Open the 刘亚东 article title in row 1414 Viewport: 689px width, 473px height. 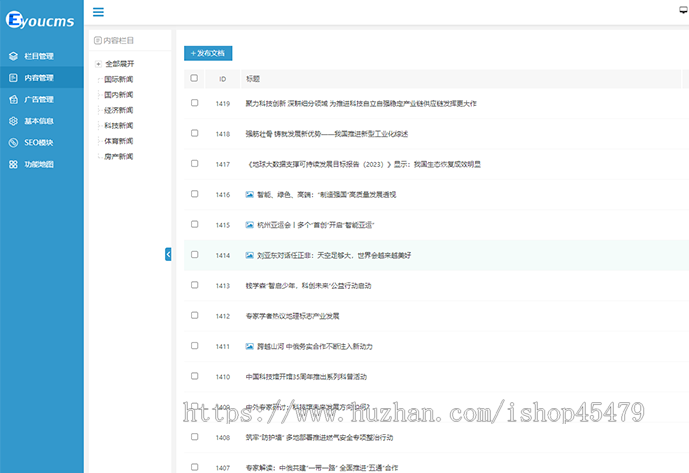pos(334,255)
